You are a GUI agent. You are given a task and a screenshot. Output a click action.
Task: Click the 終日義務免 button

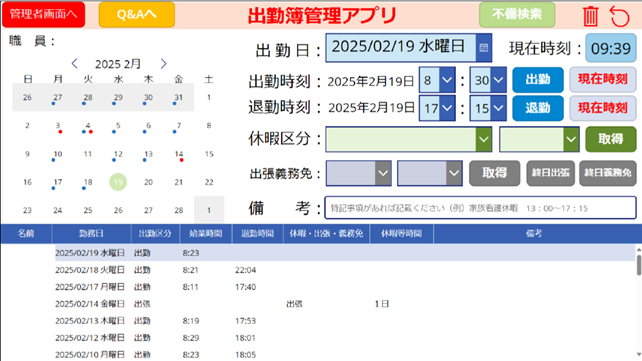point(608,173)
